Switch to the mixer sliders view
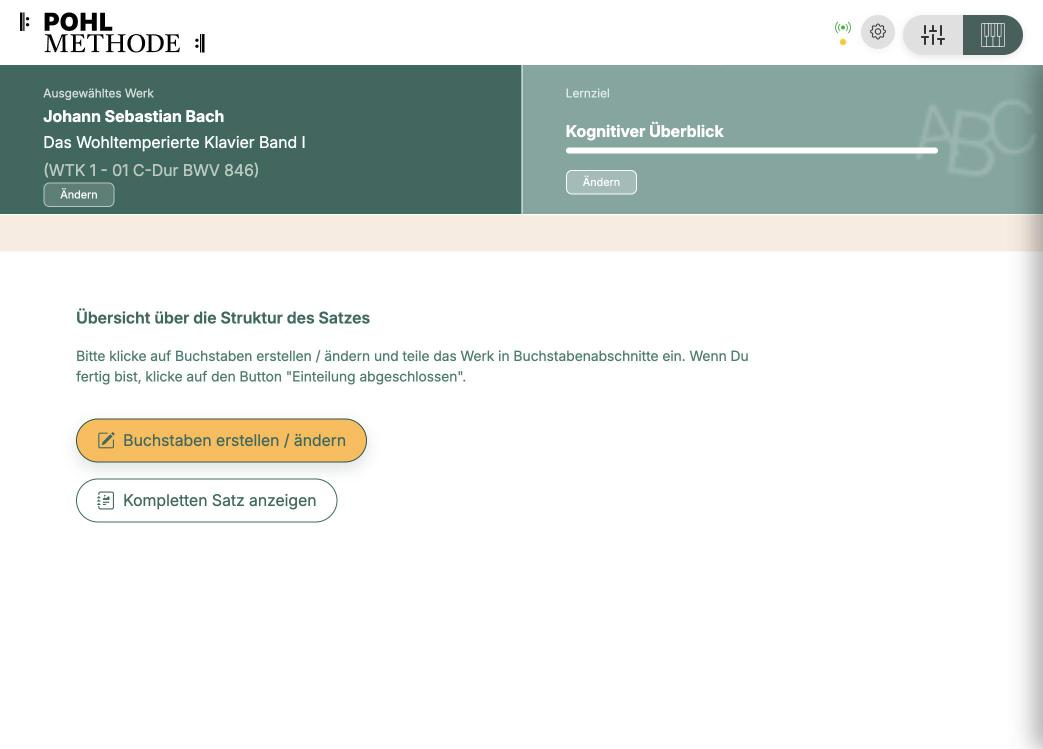 [x=933, y=35]
